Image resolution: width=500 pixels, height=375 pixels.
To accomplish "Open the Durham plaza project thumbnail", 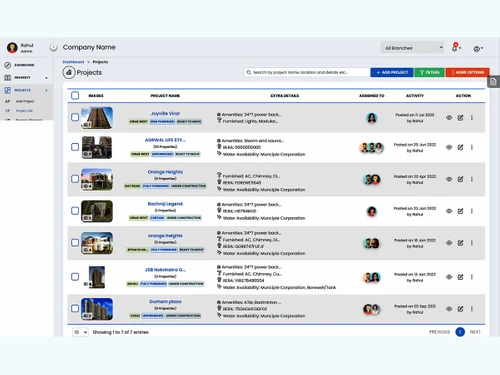I will click(97, 309).
